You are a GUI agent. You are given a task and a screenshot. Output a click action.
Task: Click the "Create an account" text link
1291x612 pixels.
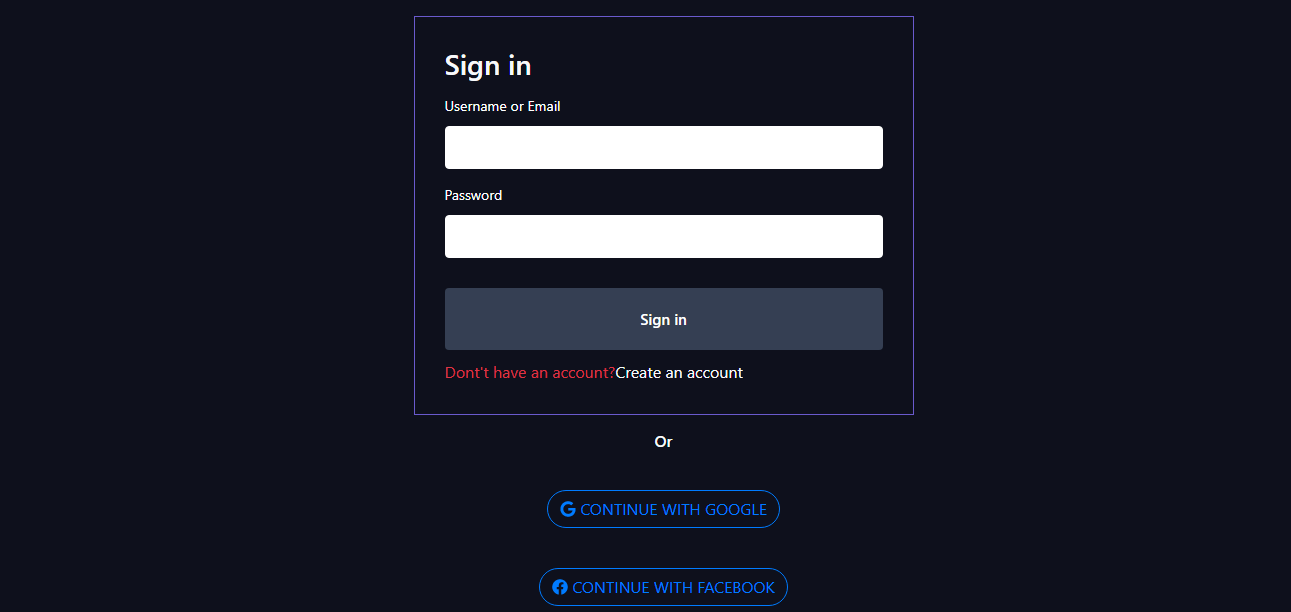point(679,372)
